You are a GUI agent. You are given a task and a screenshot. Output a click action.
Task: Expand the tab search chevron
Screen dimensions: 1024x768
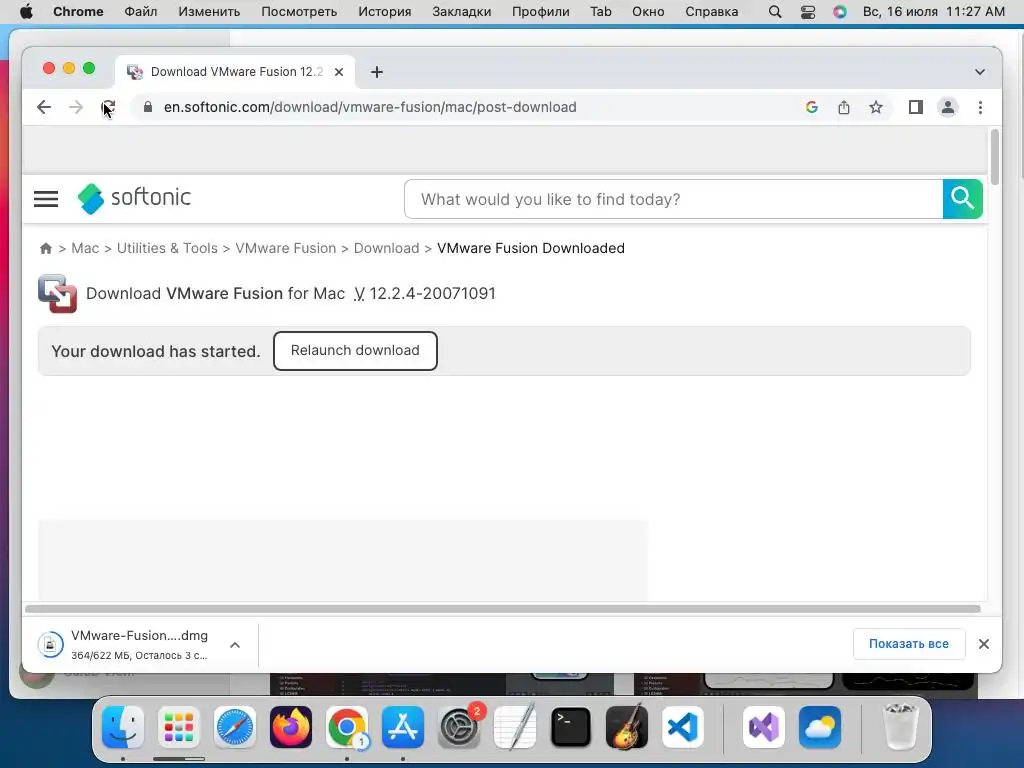click(x=980, y=72)
